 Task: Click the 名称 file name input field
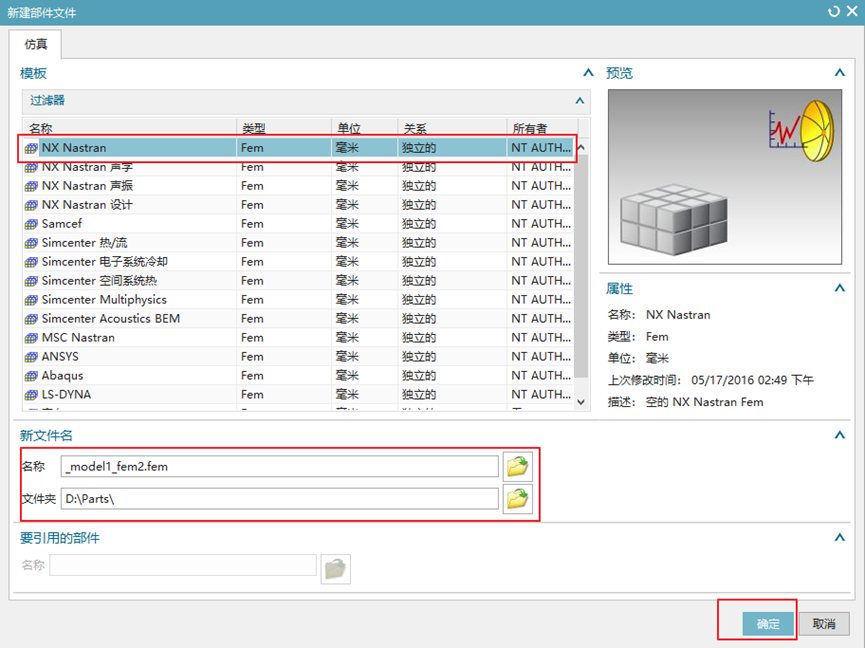pos(280,467)
